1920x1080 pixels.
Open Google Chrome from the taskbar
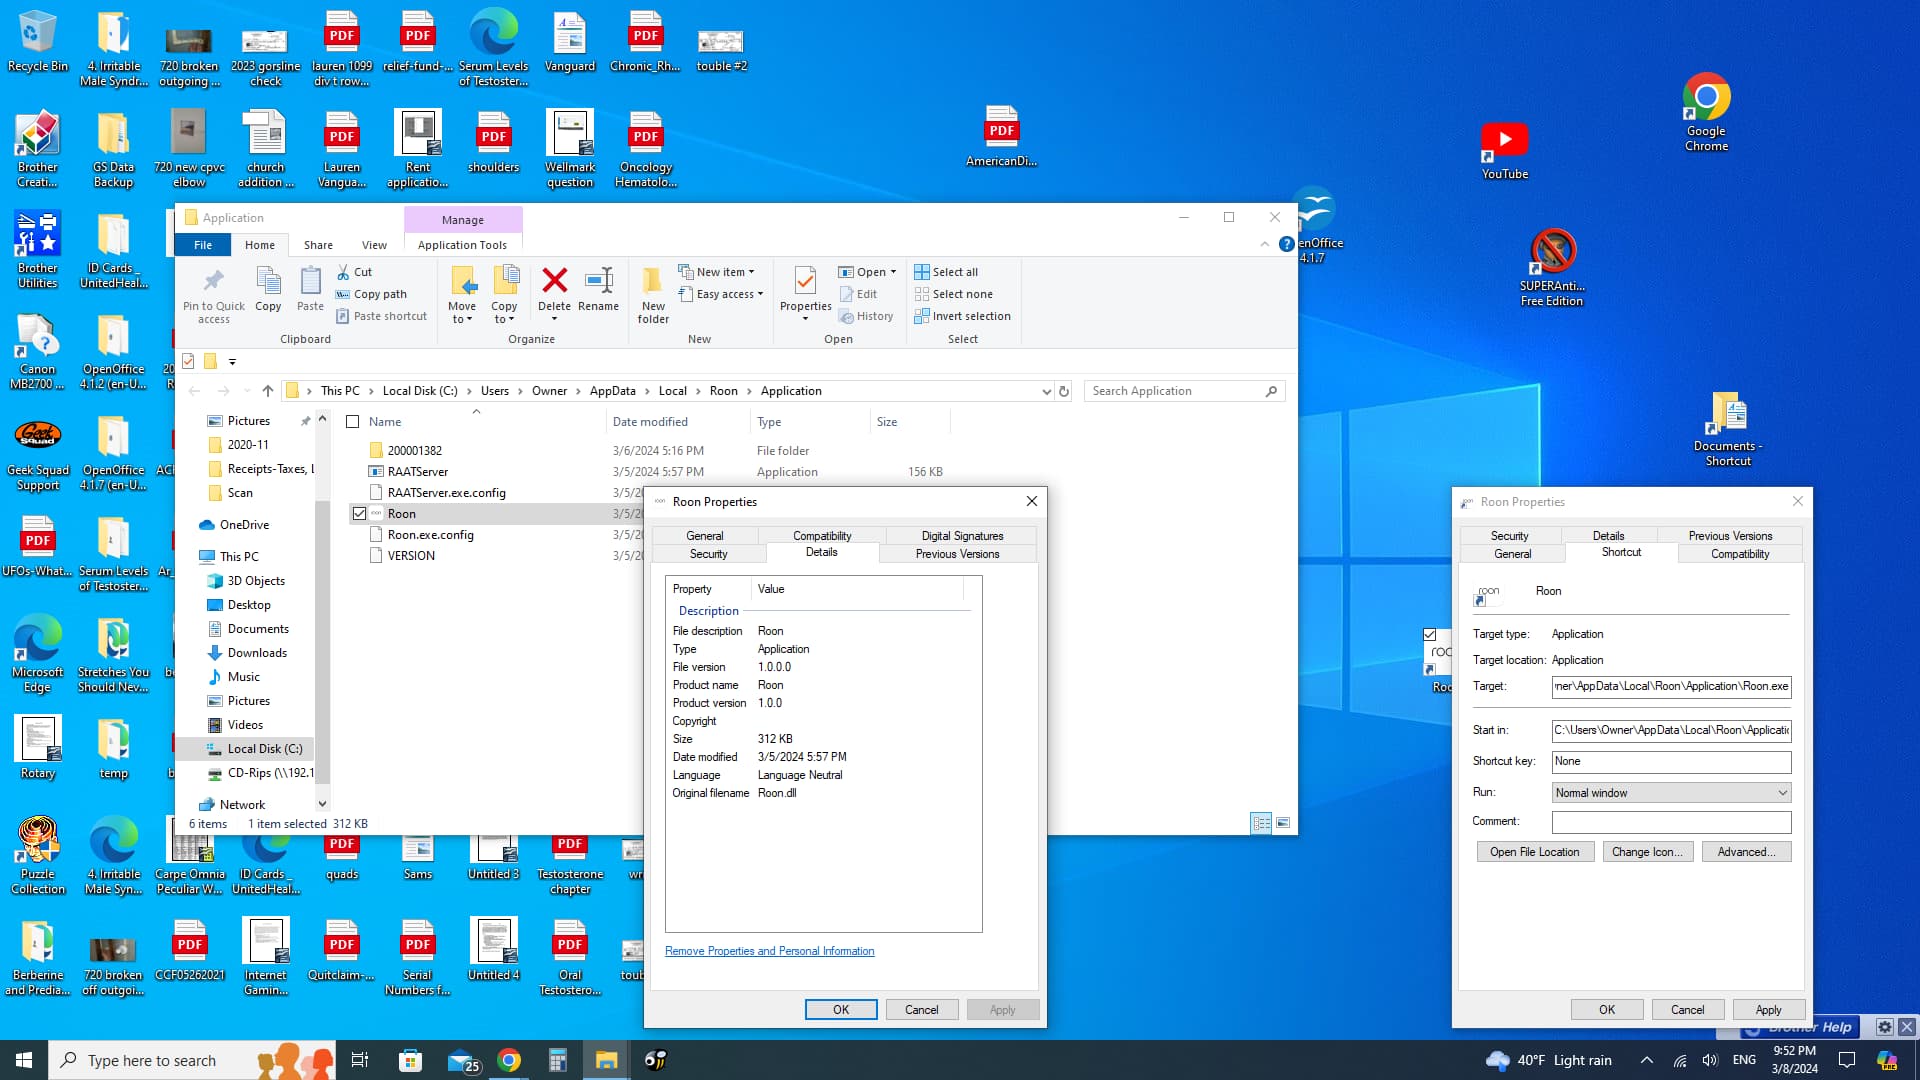click(x=509, y=1060)
